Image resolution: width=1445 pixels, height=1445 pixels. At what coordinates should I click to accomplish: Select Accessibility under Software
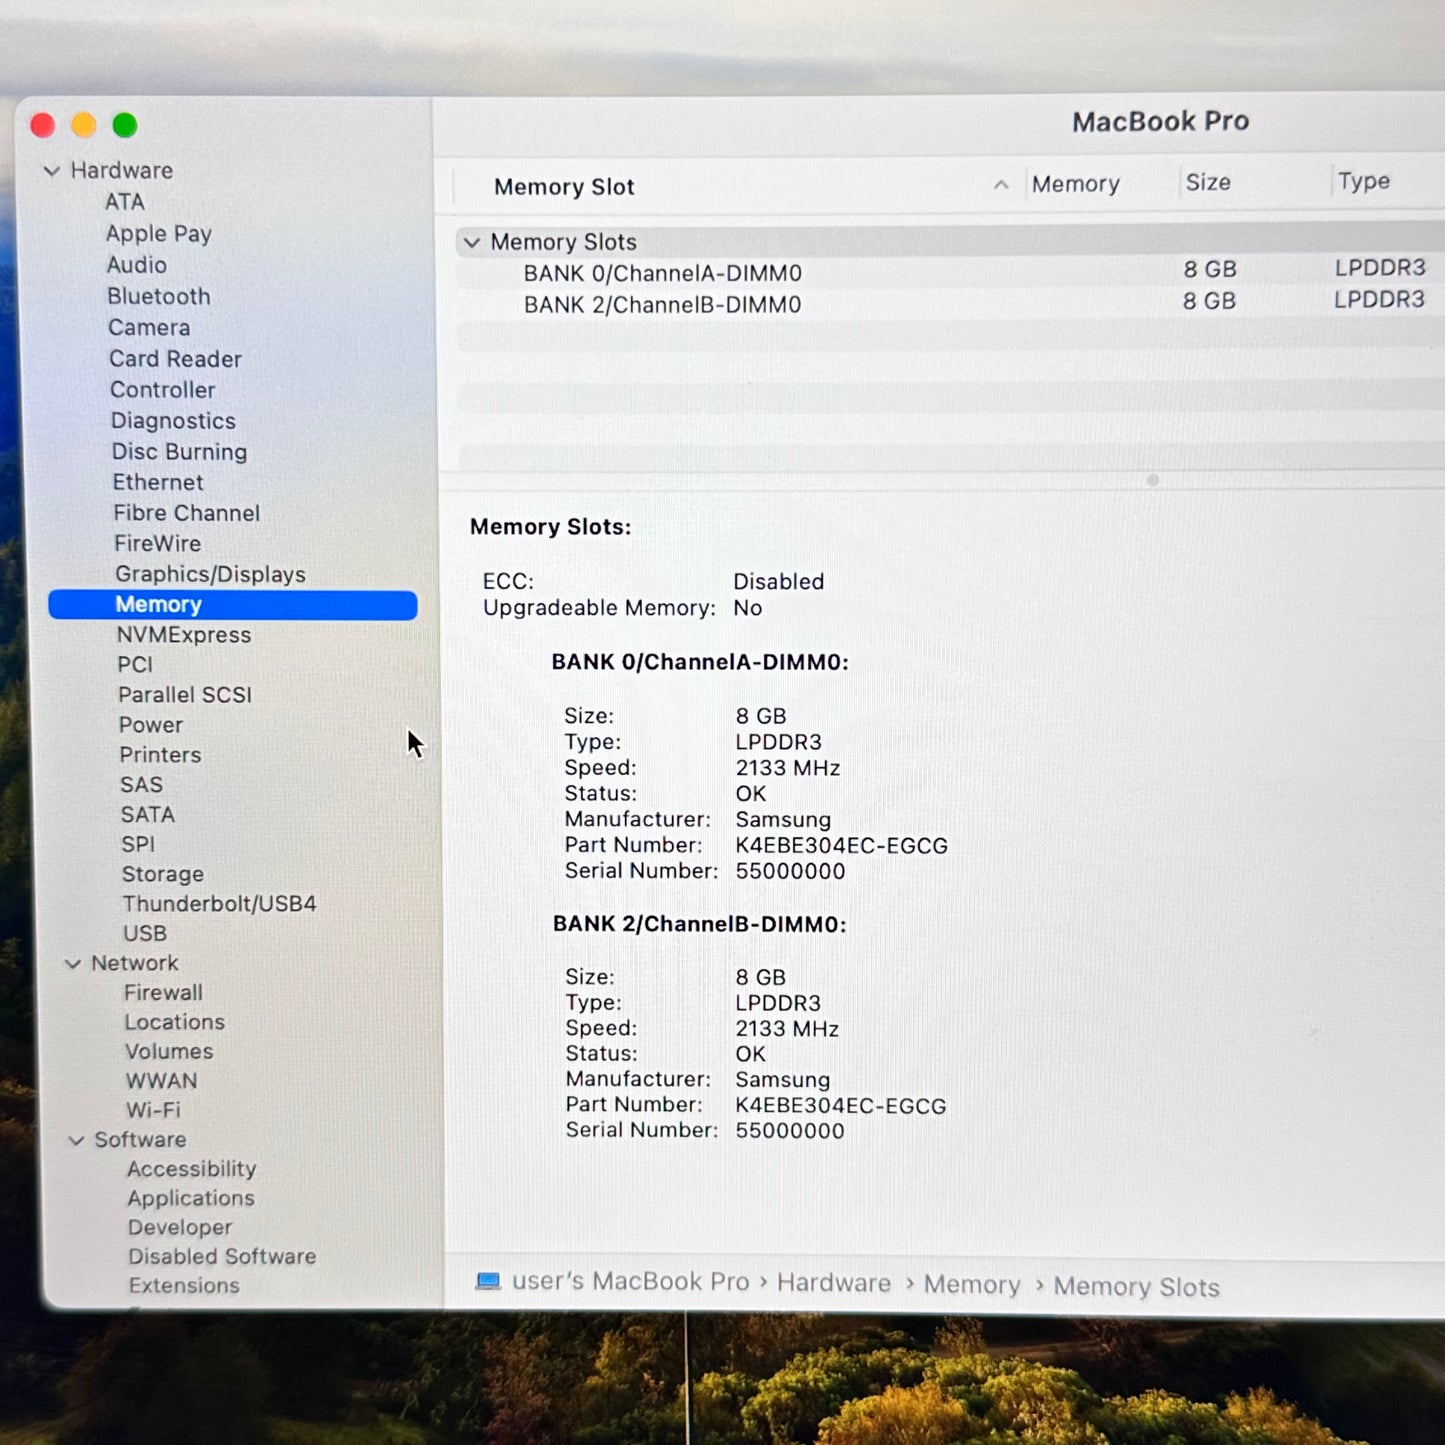pyautogui.click(x=192, y=1169)
